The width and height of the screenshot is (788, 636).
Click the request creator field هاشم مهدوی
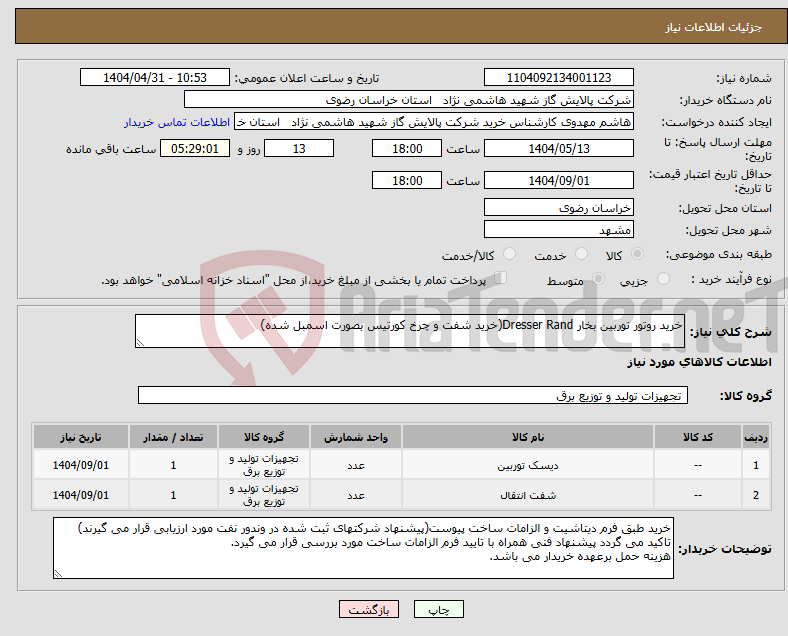tap(434, 122)
